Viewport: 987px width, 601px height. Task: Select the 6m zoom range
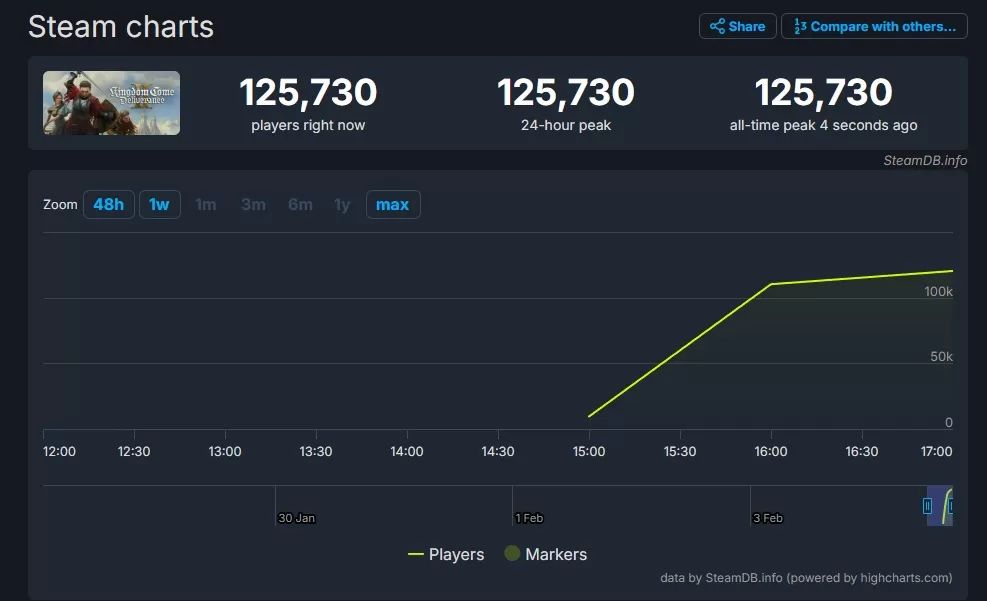click(300, 205)
